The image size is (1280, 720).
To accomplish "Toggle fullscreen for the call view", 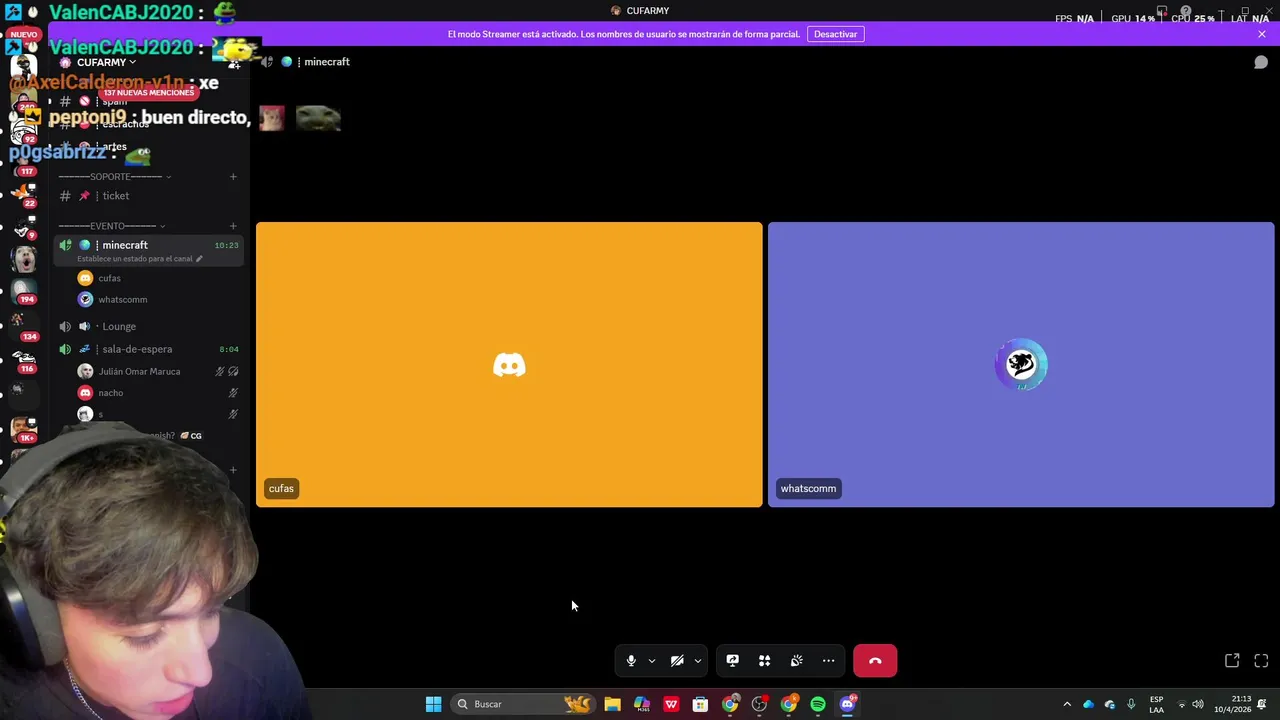I will [x=1261, y=661].
